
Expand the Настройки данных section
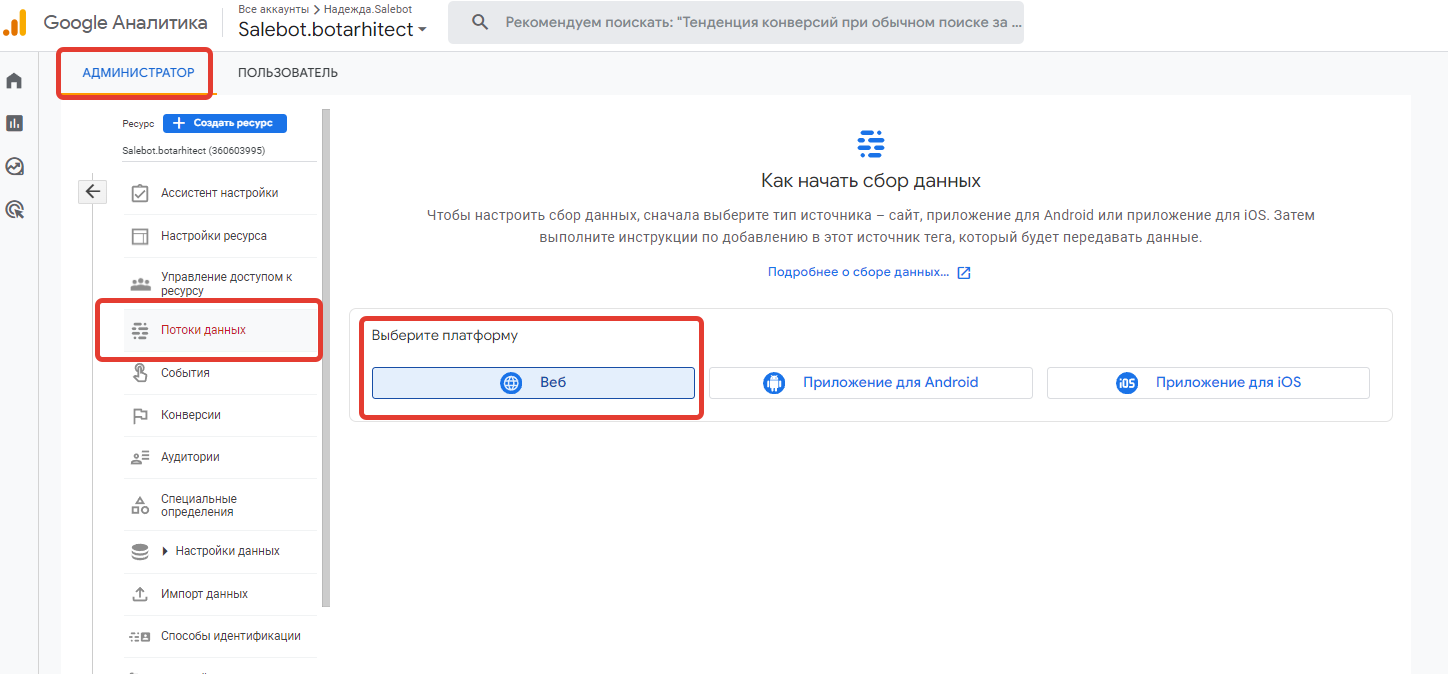click(x=165, y=551)
